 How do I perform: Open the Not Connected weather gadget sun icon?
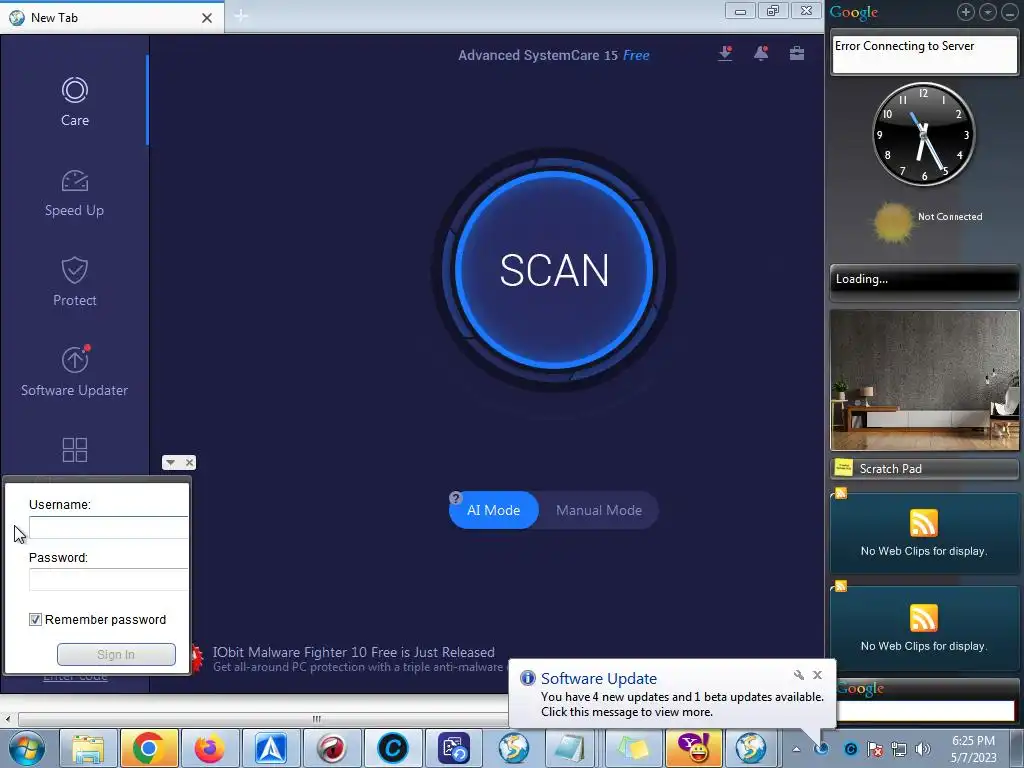893,223
